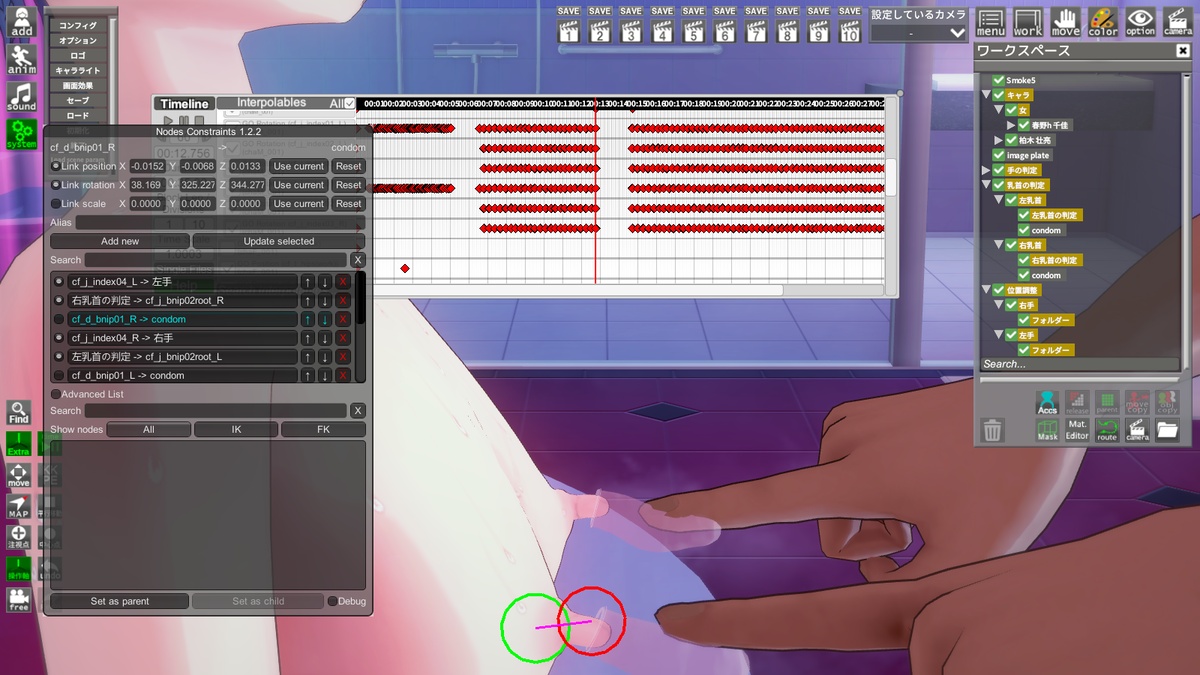Click the route icon in workspace
The height and width of the screenshot is (675, 1200).
point(1106,430)
